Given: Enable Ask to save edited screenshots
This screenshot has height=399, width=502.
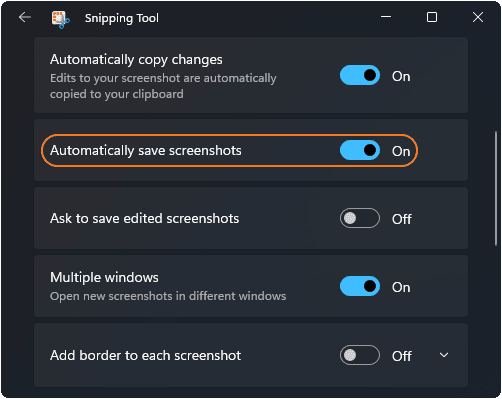Looking at the screenshot, I should pos(360,218).
